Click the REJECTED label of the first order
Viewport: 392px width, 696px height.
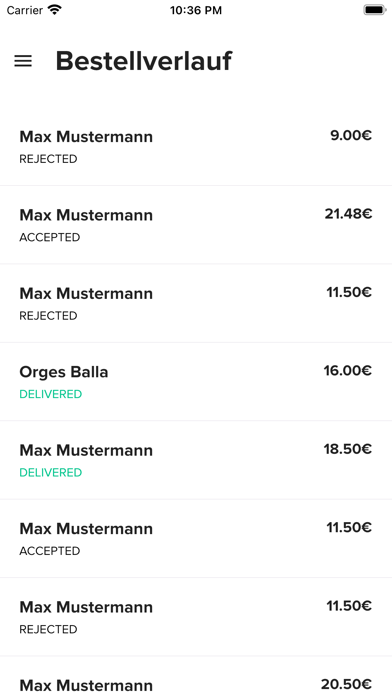48,159
